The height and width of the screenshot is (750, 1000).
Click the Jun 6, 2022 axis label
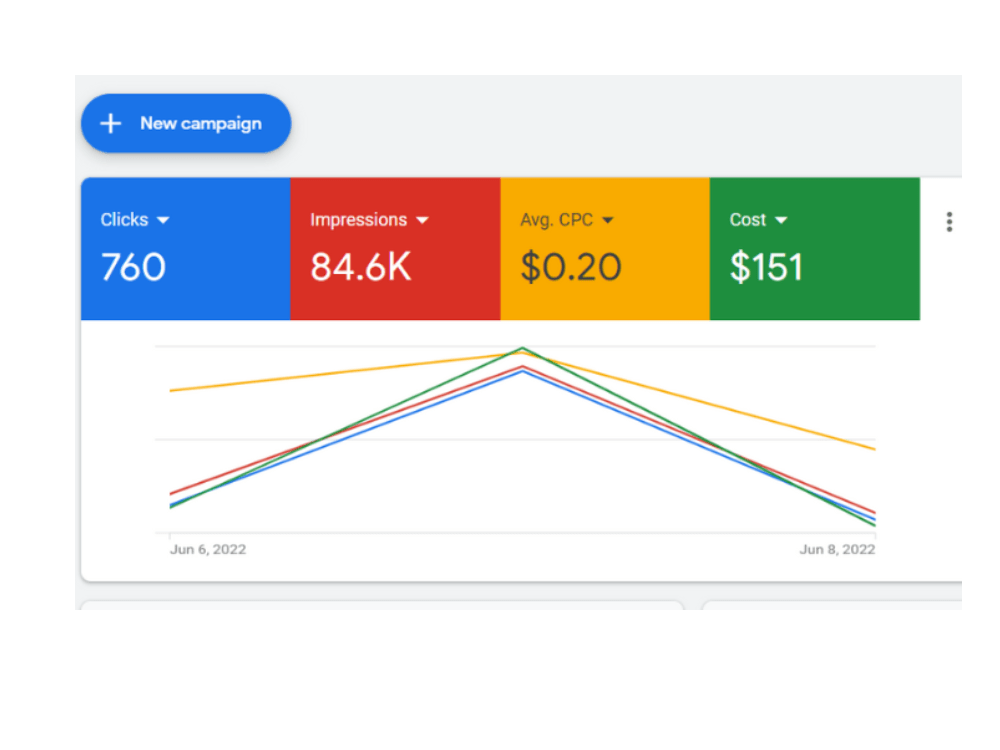tap(208, 549)
